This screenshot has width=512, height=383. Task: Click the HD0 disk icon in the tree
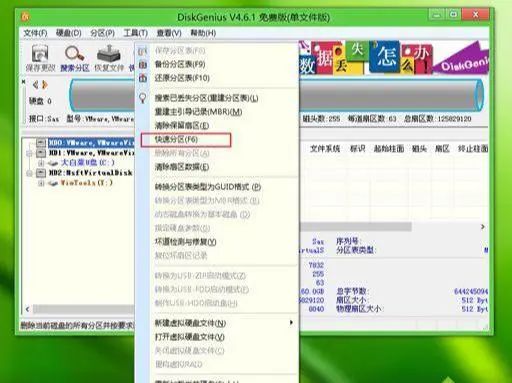(41, 143)
